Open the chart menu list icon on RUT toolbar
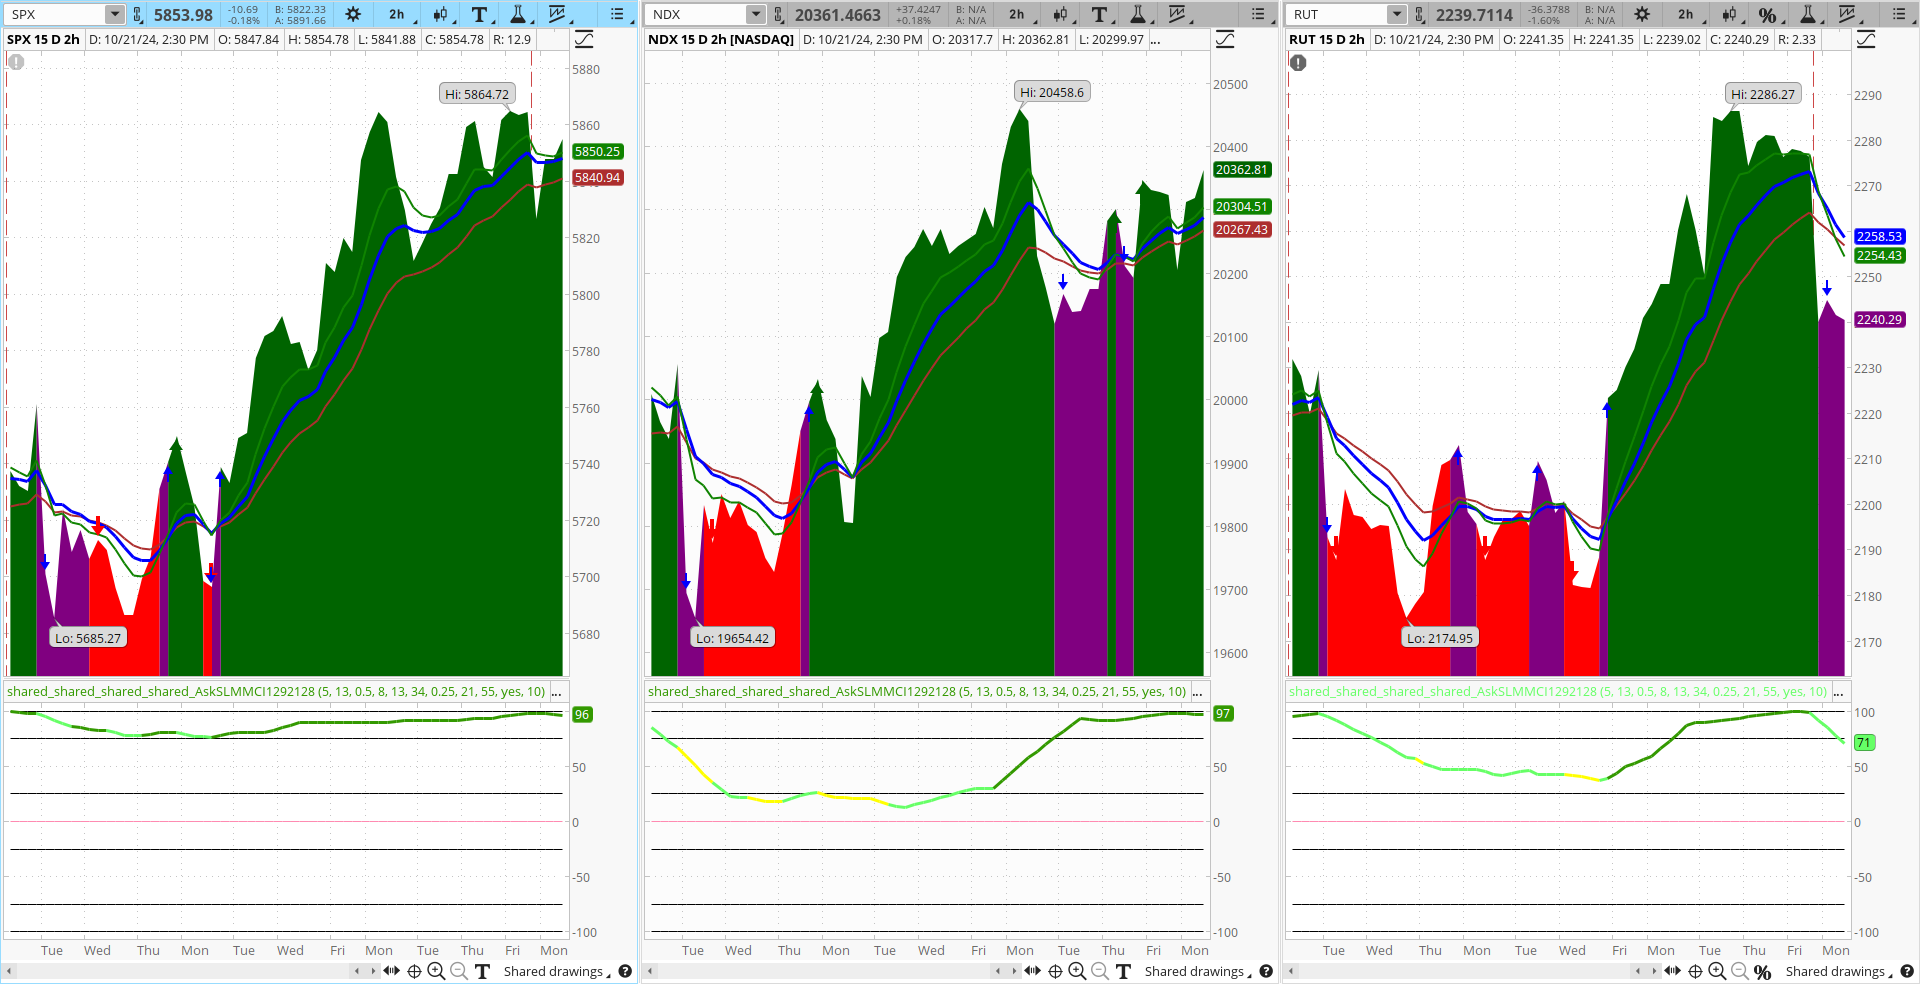Viewport: 1920px width, 984px height. coord(1899,14)
